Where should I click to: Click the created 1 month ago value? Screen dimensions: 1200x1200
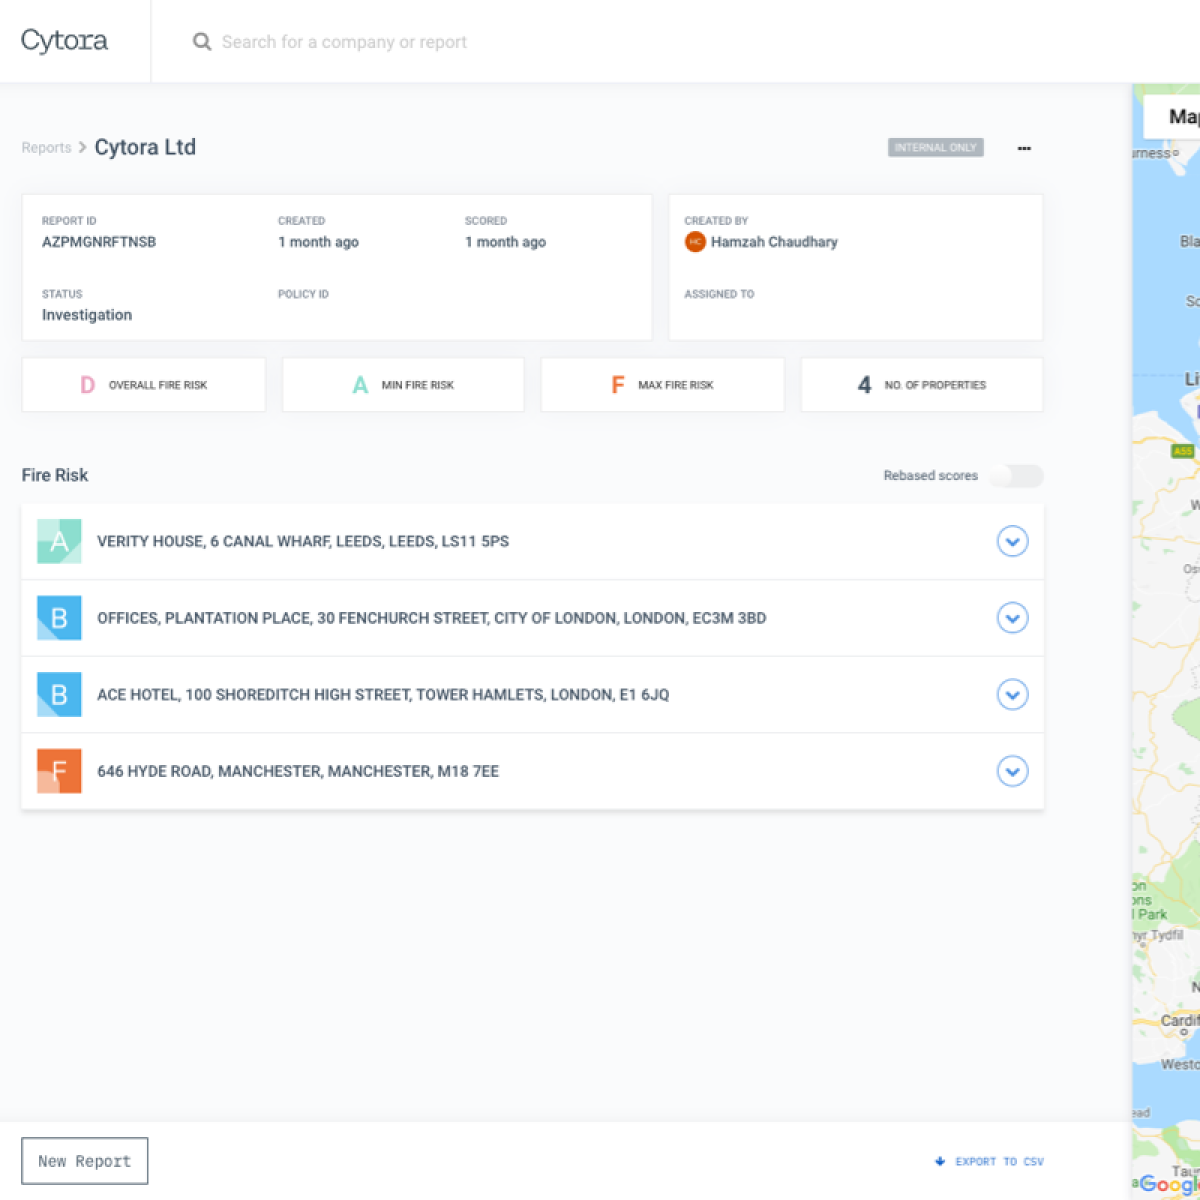318,242
